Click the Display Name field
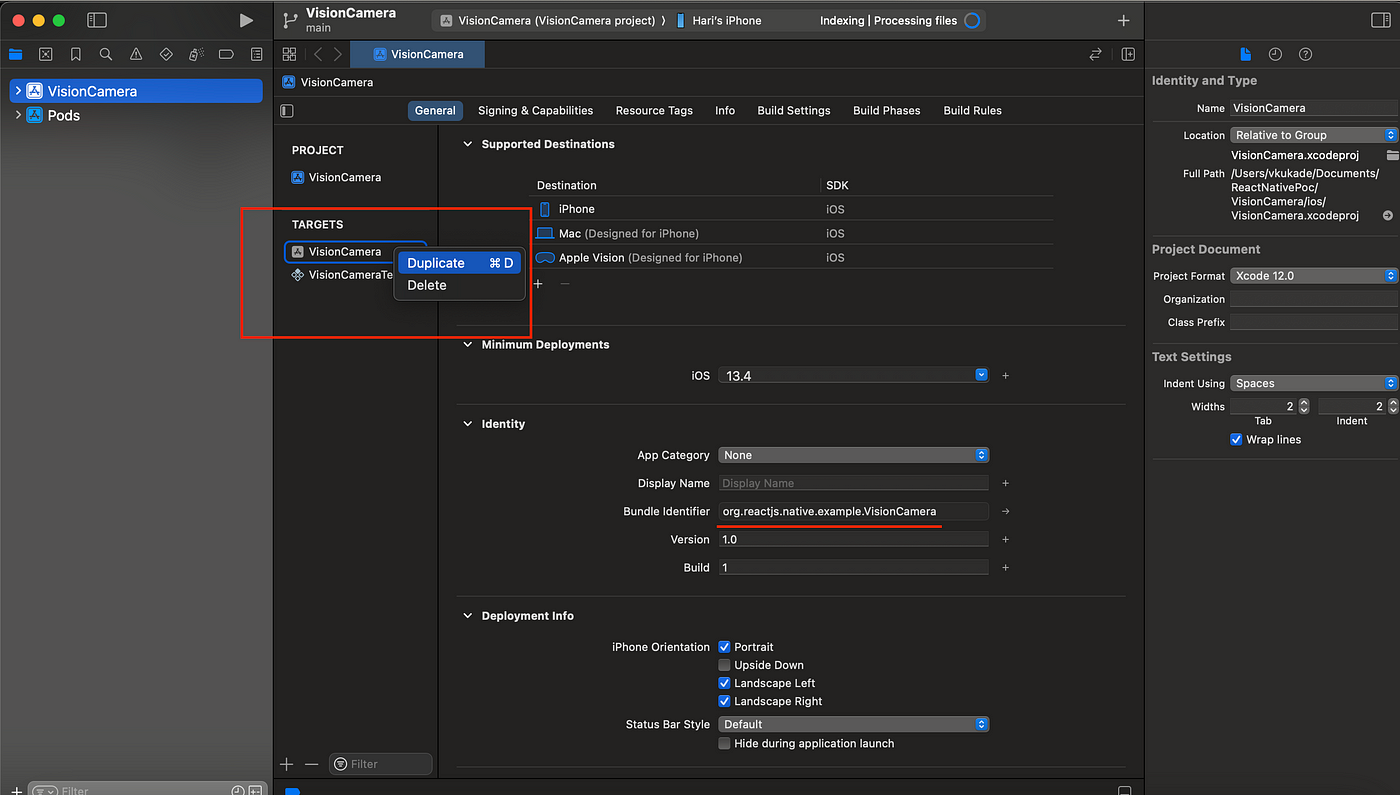 (853, 483)
